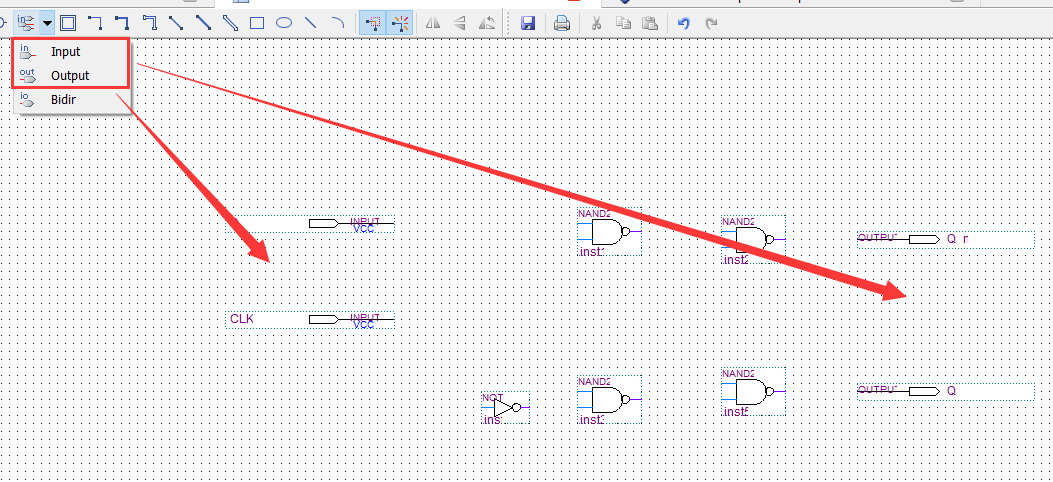This screenshot has width=1053, height=482.
Task: Click the Copy icon
Action: 623,23
